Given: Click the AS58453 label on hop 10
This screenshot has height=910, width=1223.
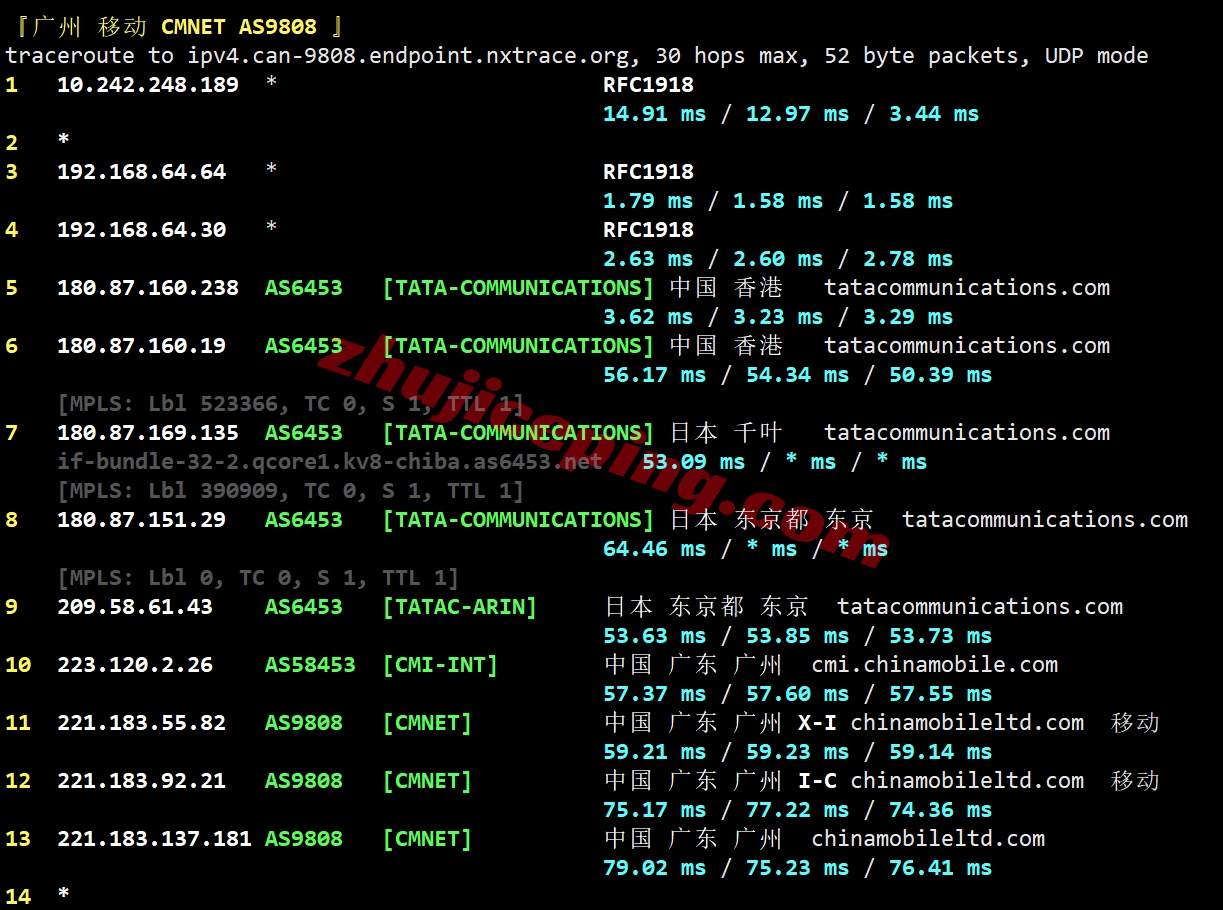Looking at the screenshot, I should coord(310,664).
